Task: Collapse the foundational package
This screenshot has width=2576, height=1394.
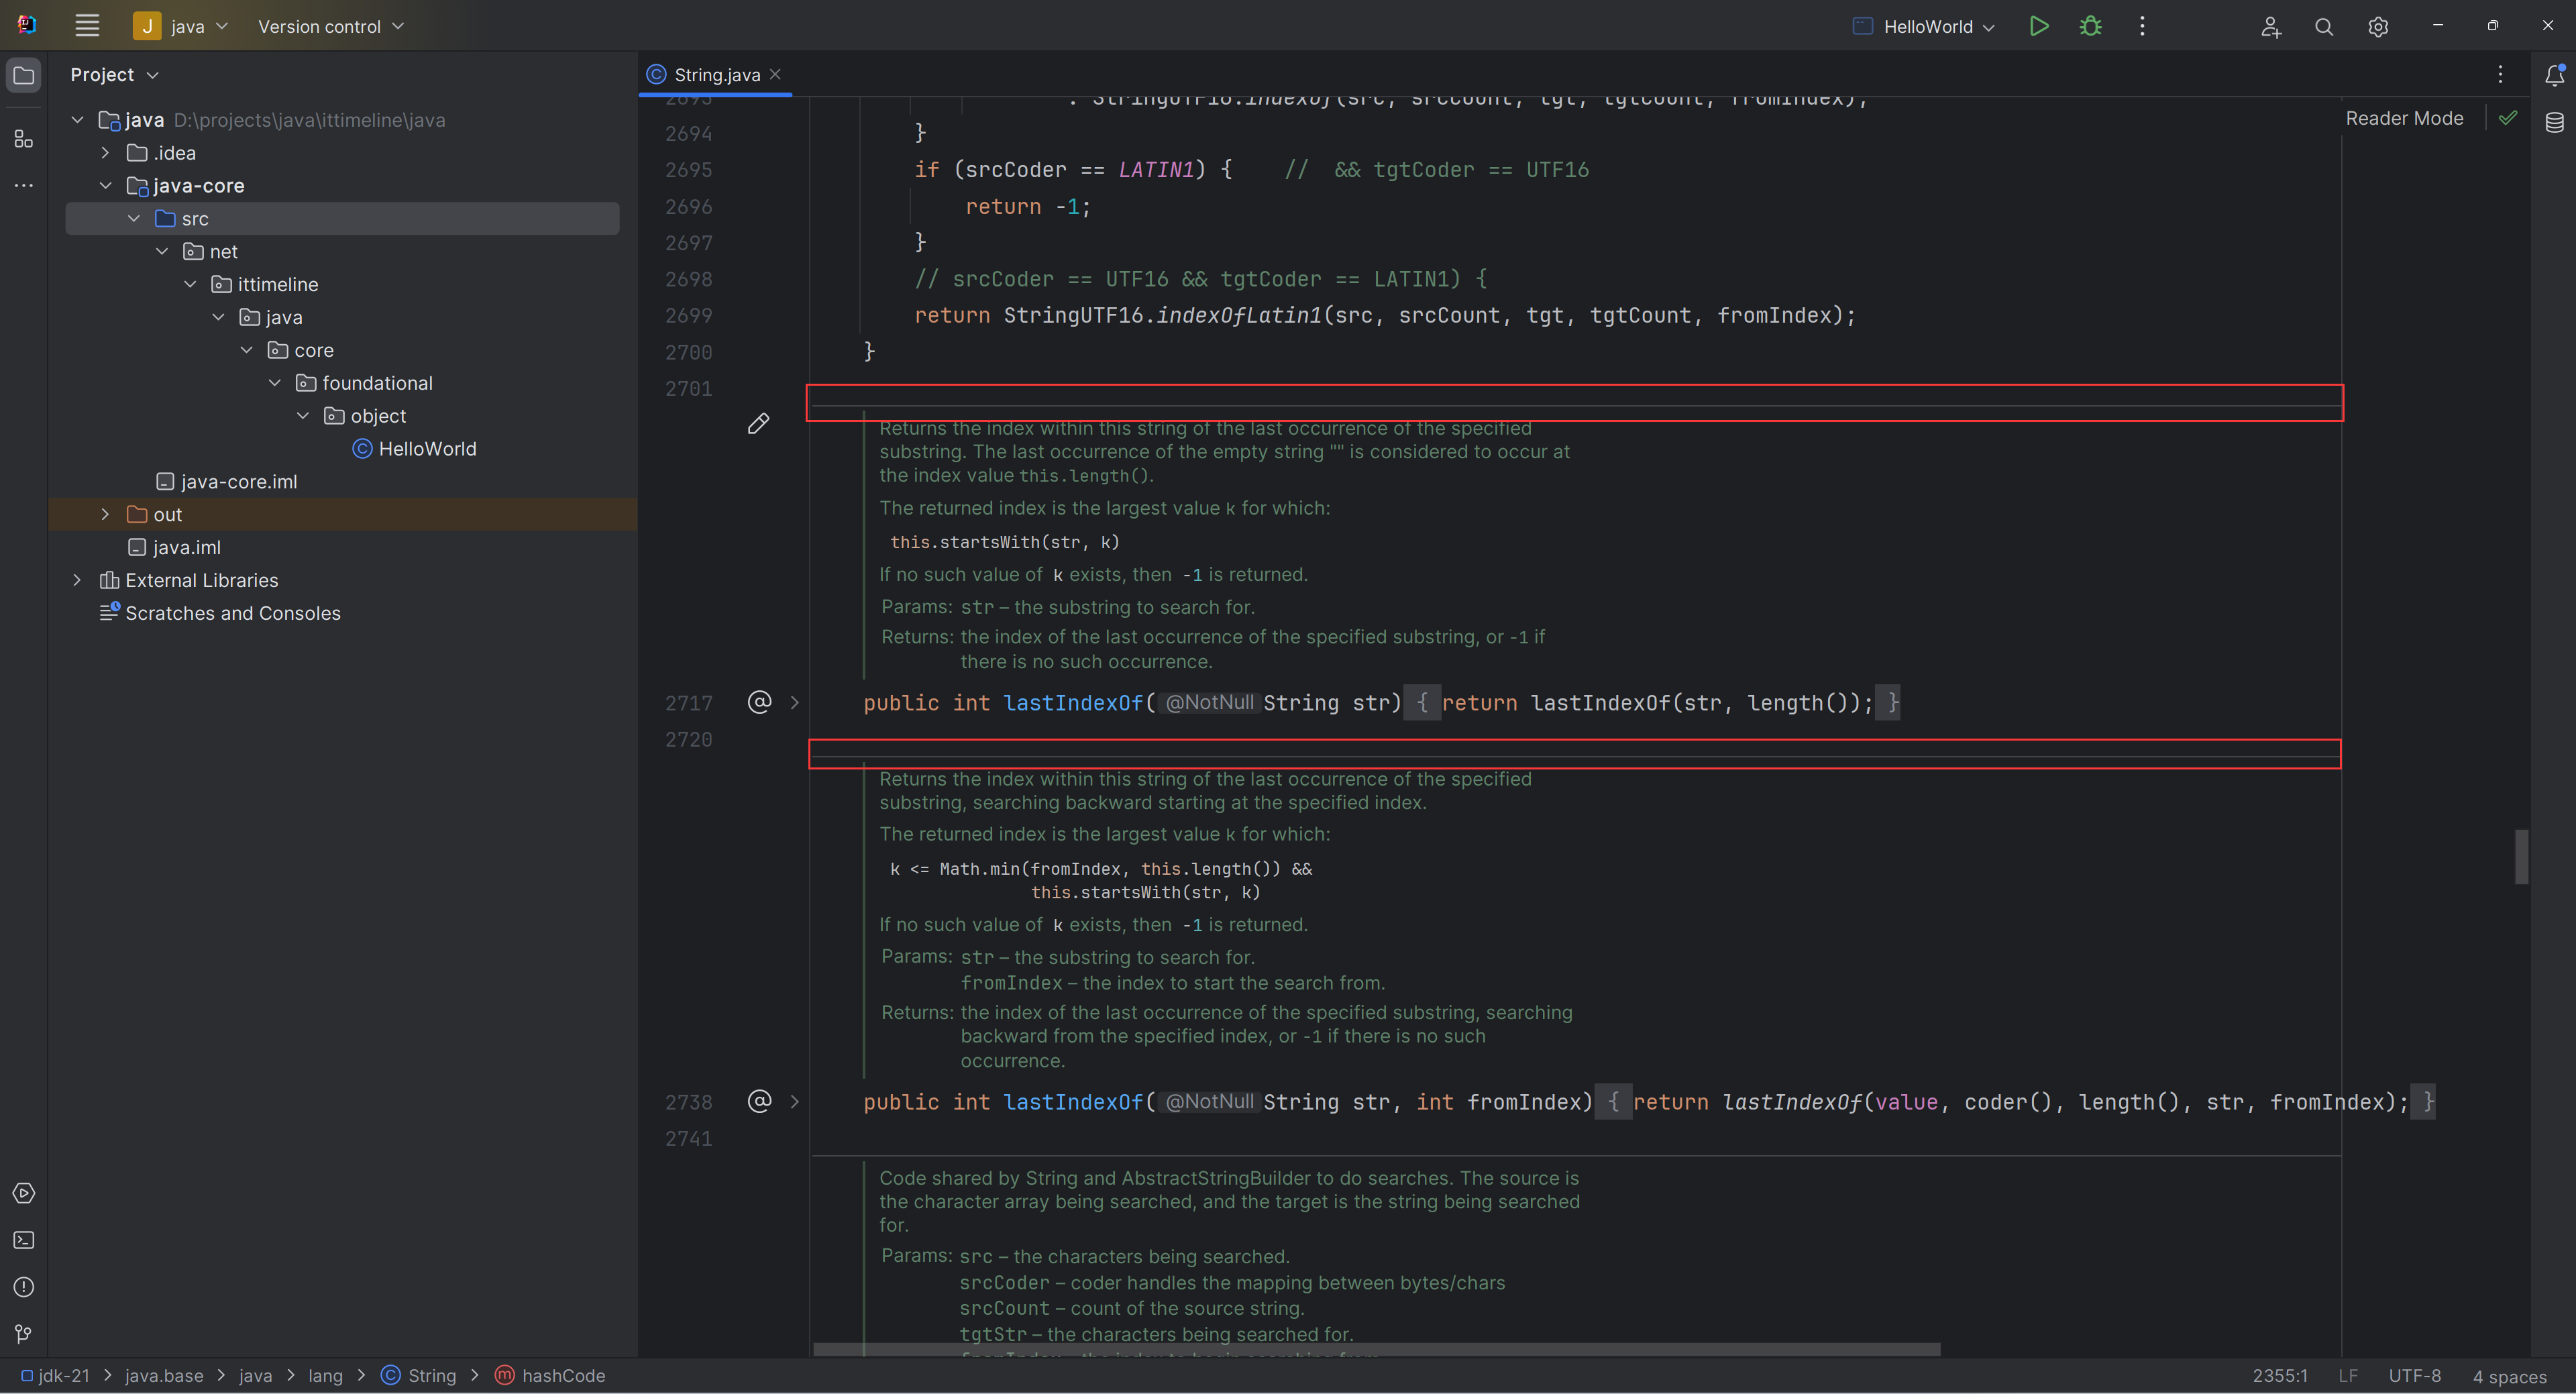Action: click(x=274, y=383)
